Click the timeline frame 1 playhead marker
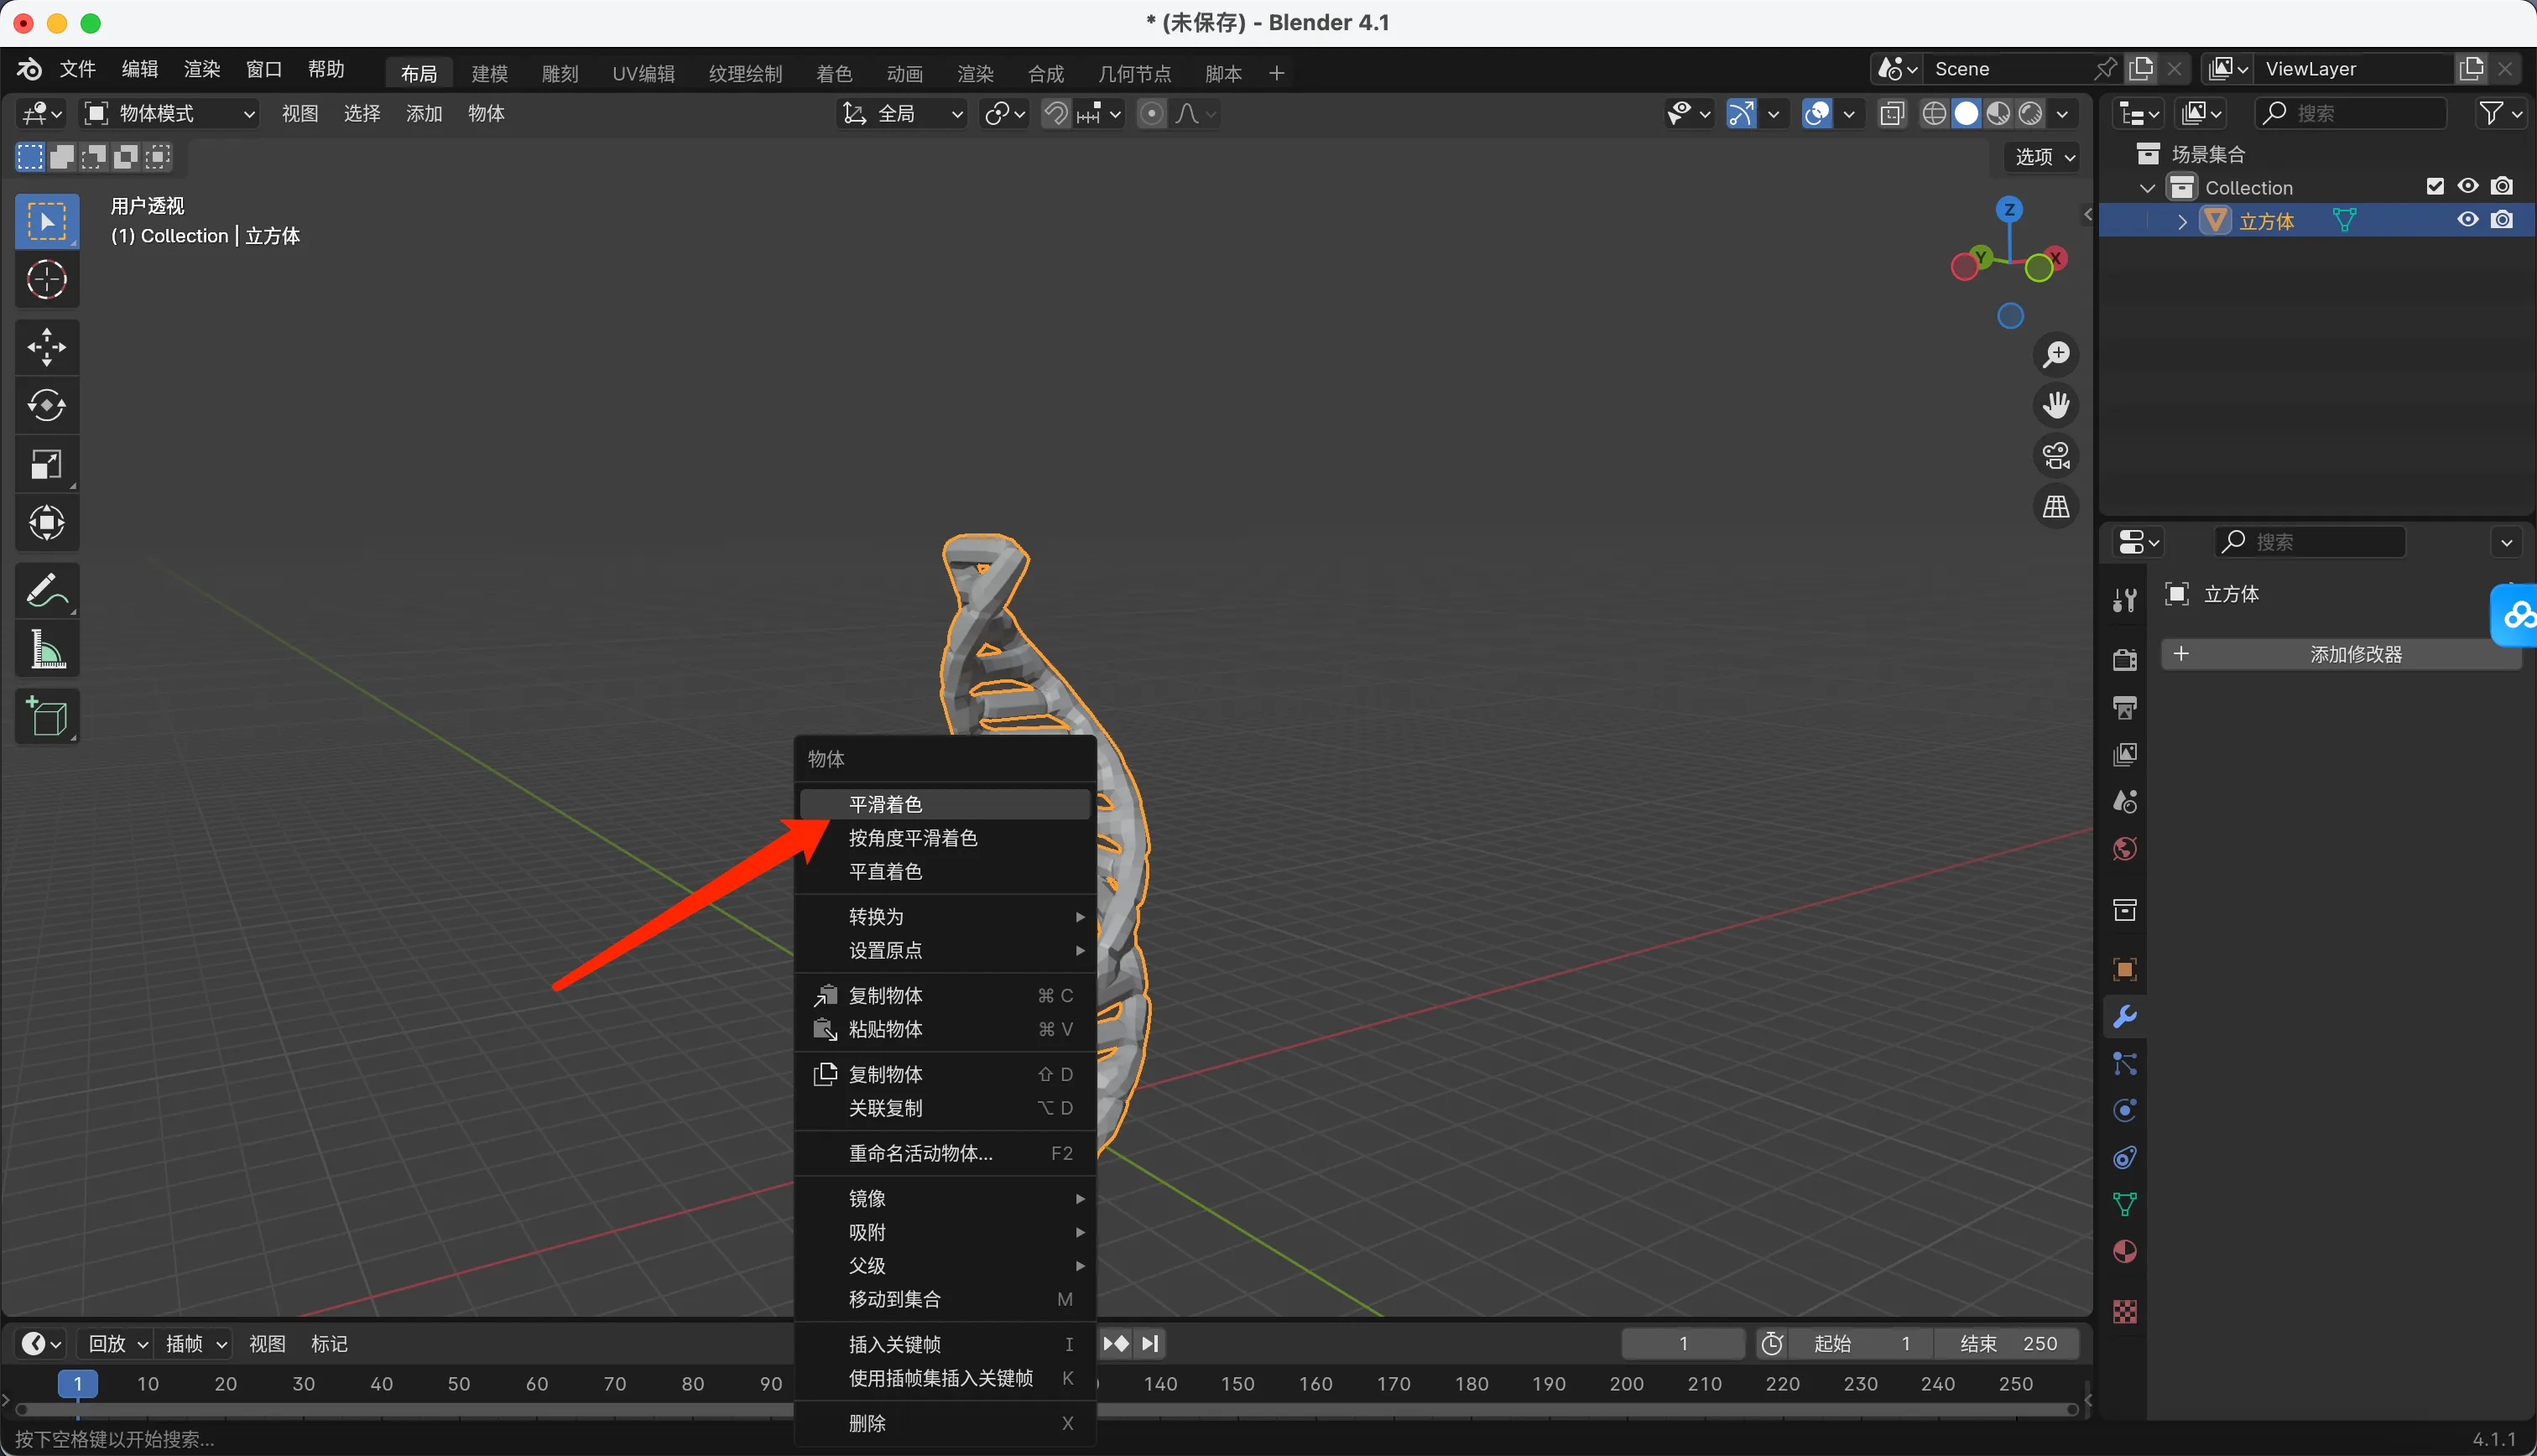2537x1456 pixels. coord(77,1384)
